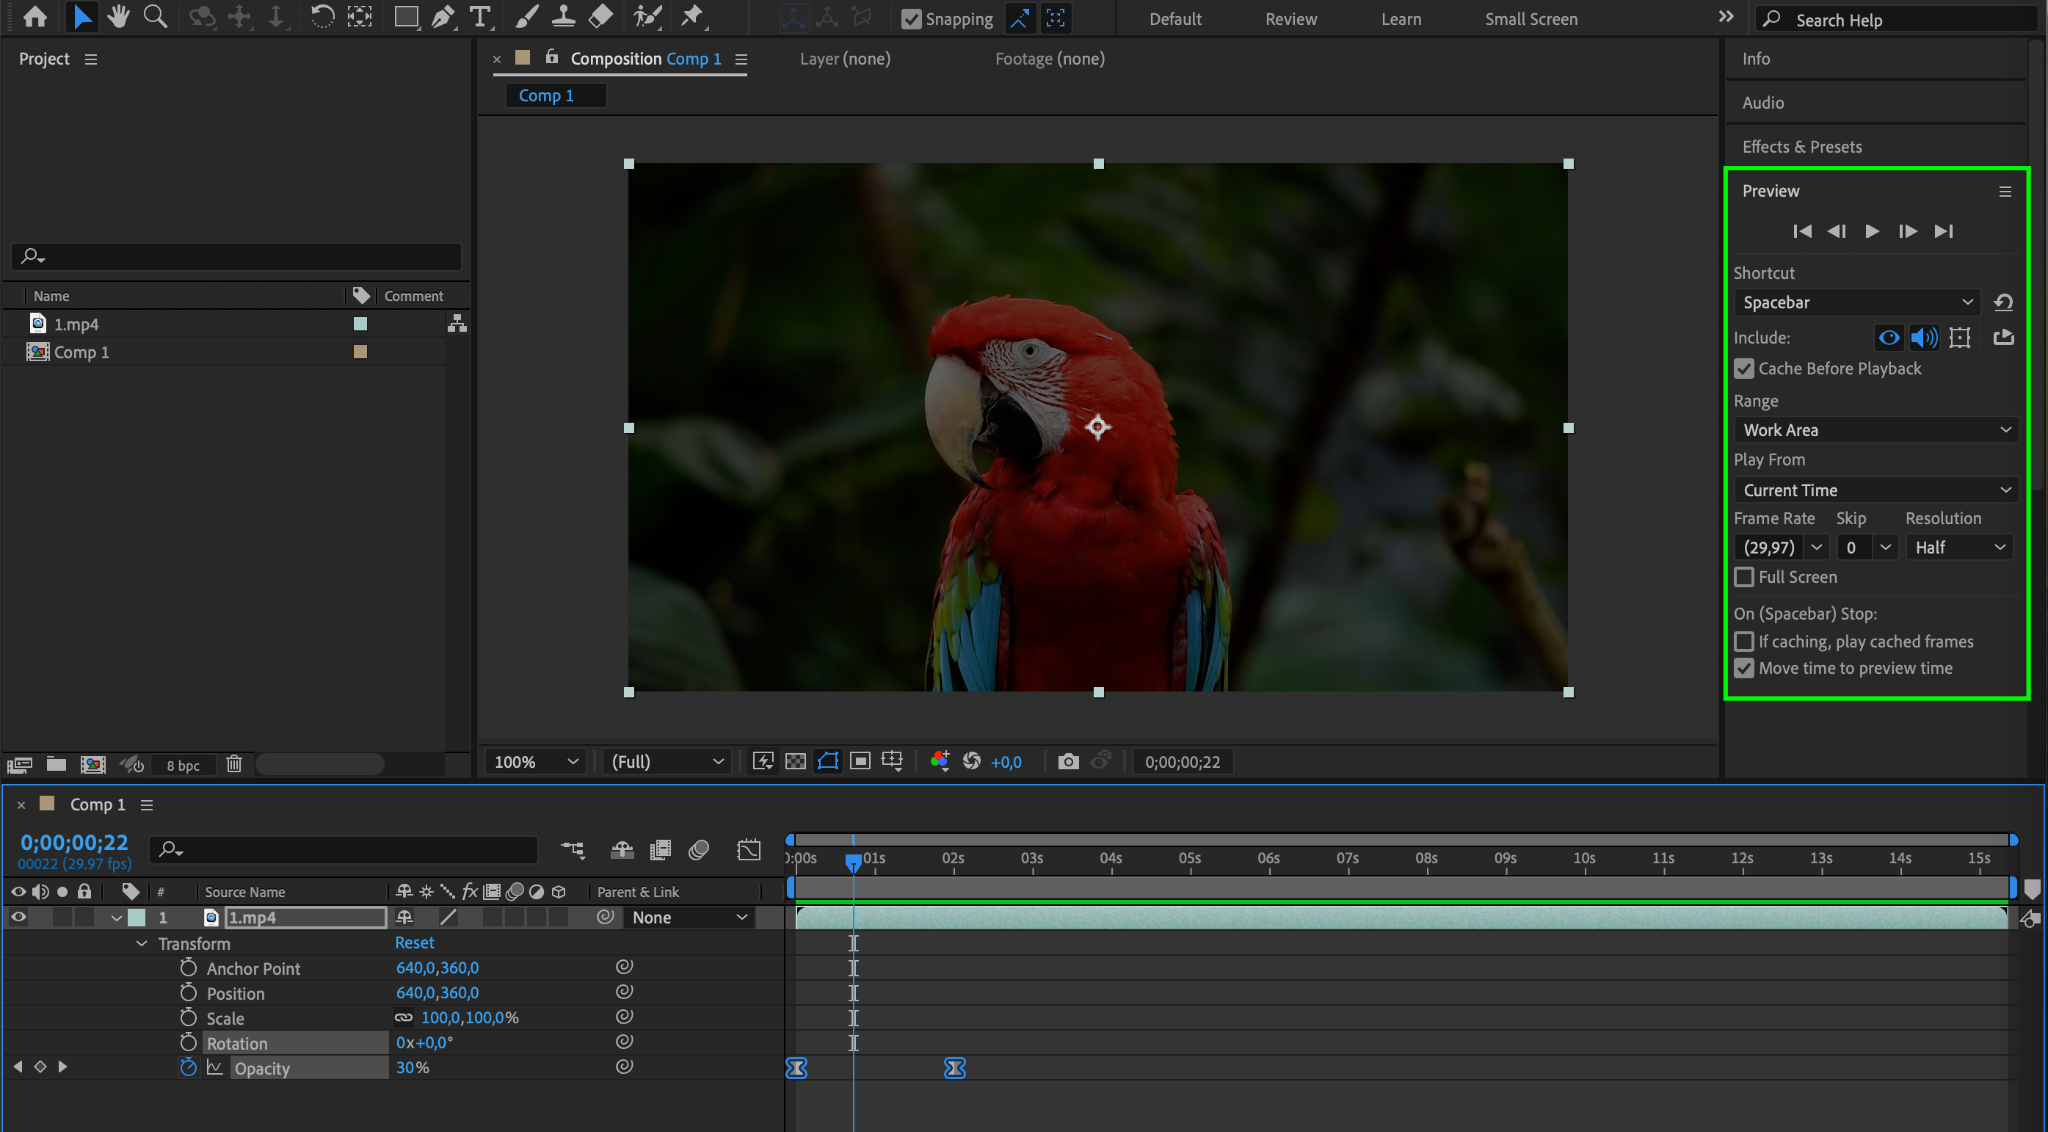Open the preview Resolution Half dropdown

pos(1959,547)
